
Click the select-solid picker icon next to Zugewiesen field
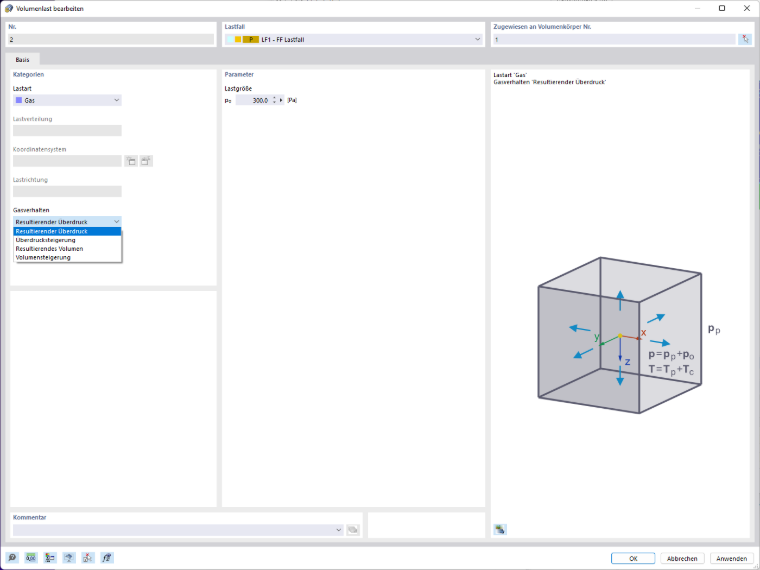[745, 39]
